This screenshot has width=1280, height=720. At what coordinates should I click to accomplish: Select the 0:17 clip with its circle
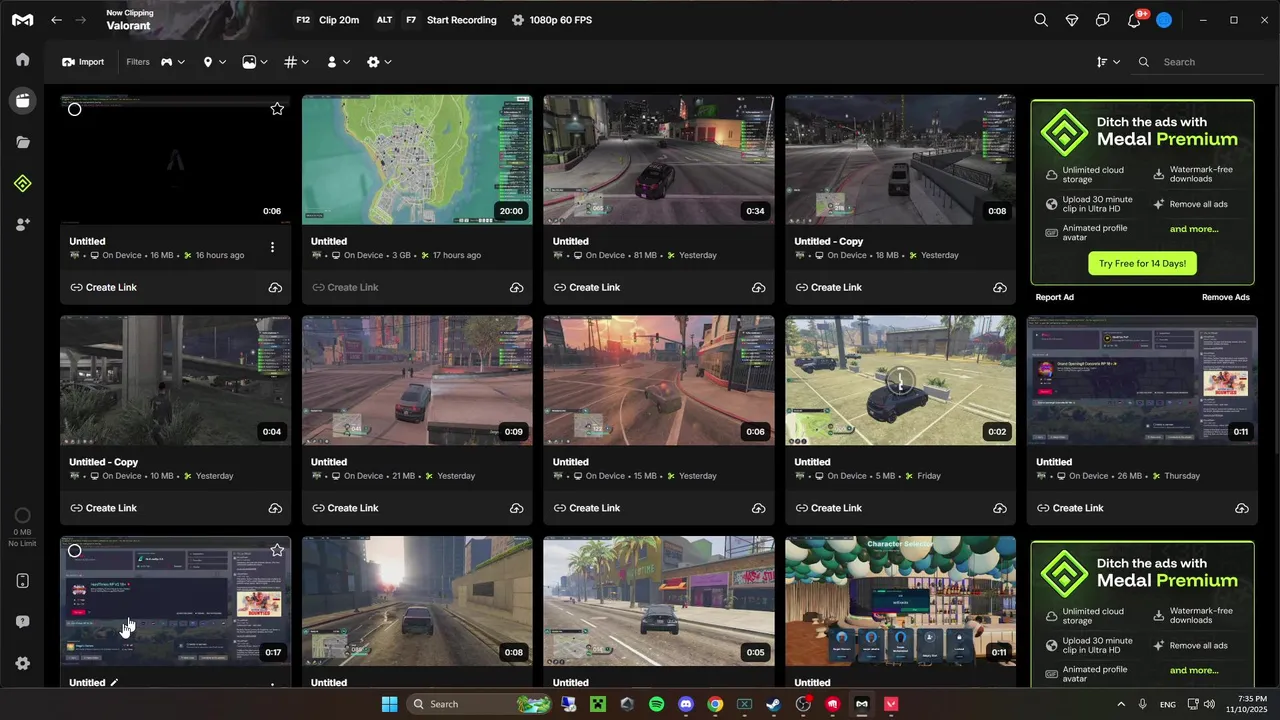[x=74, y=550]
